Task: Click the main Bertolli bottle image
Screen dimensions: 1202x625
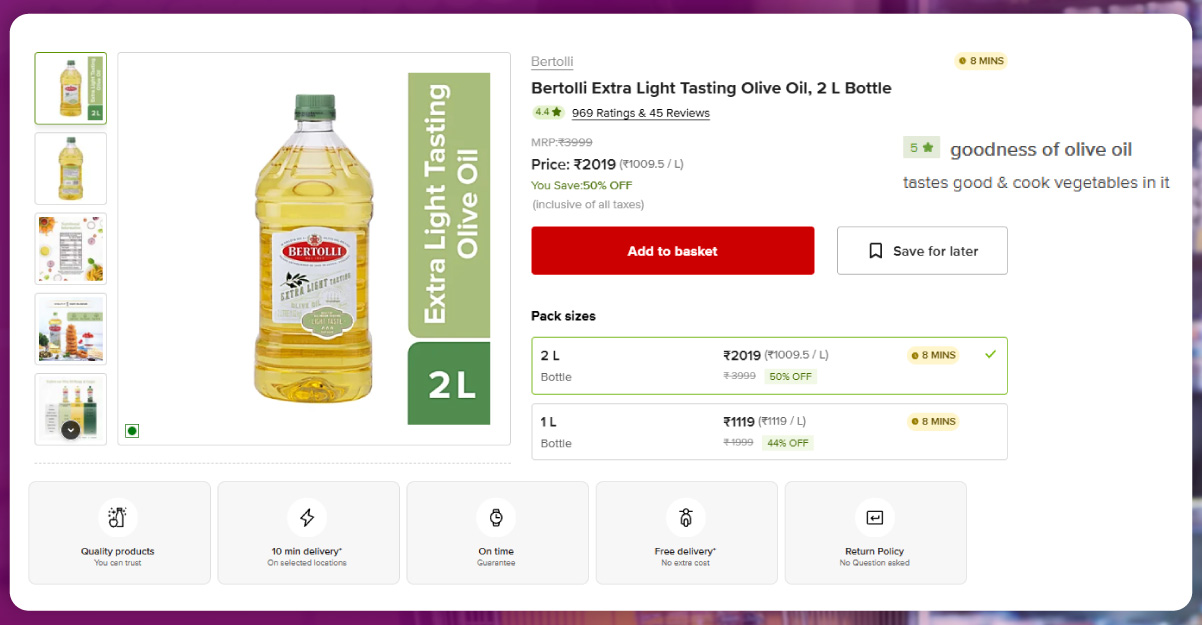Action: pos(315,248)
